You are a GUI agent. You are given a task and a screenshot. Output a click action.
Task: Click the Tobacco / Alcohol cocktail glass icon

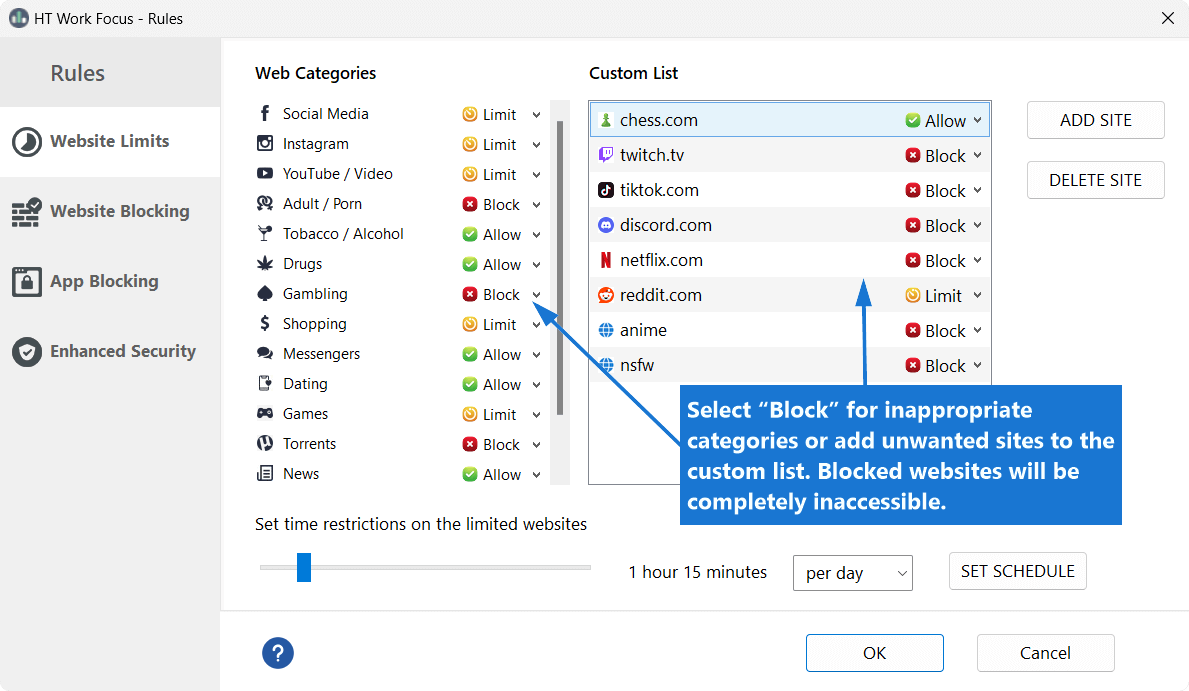point(265,234)
